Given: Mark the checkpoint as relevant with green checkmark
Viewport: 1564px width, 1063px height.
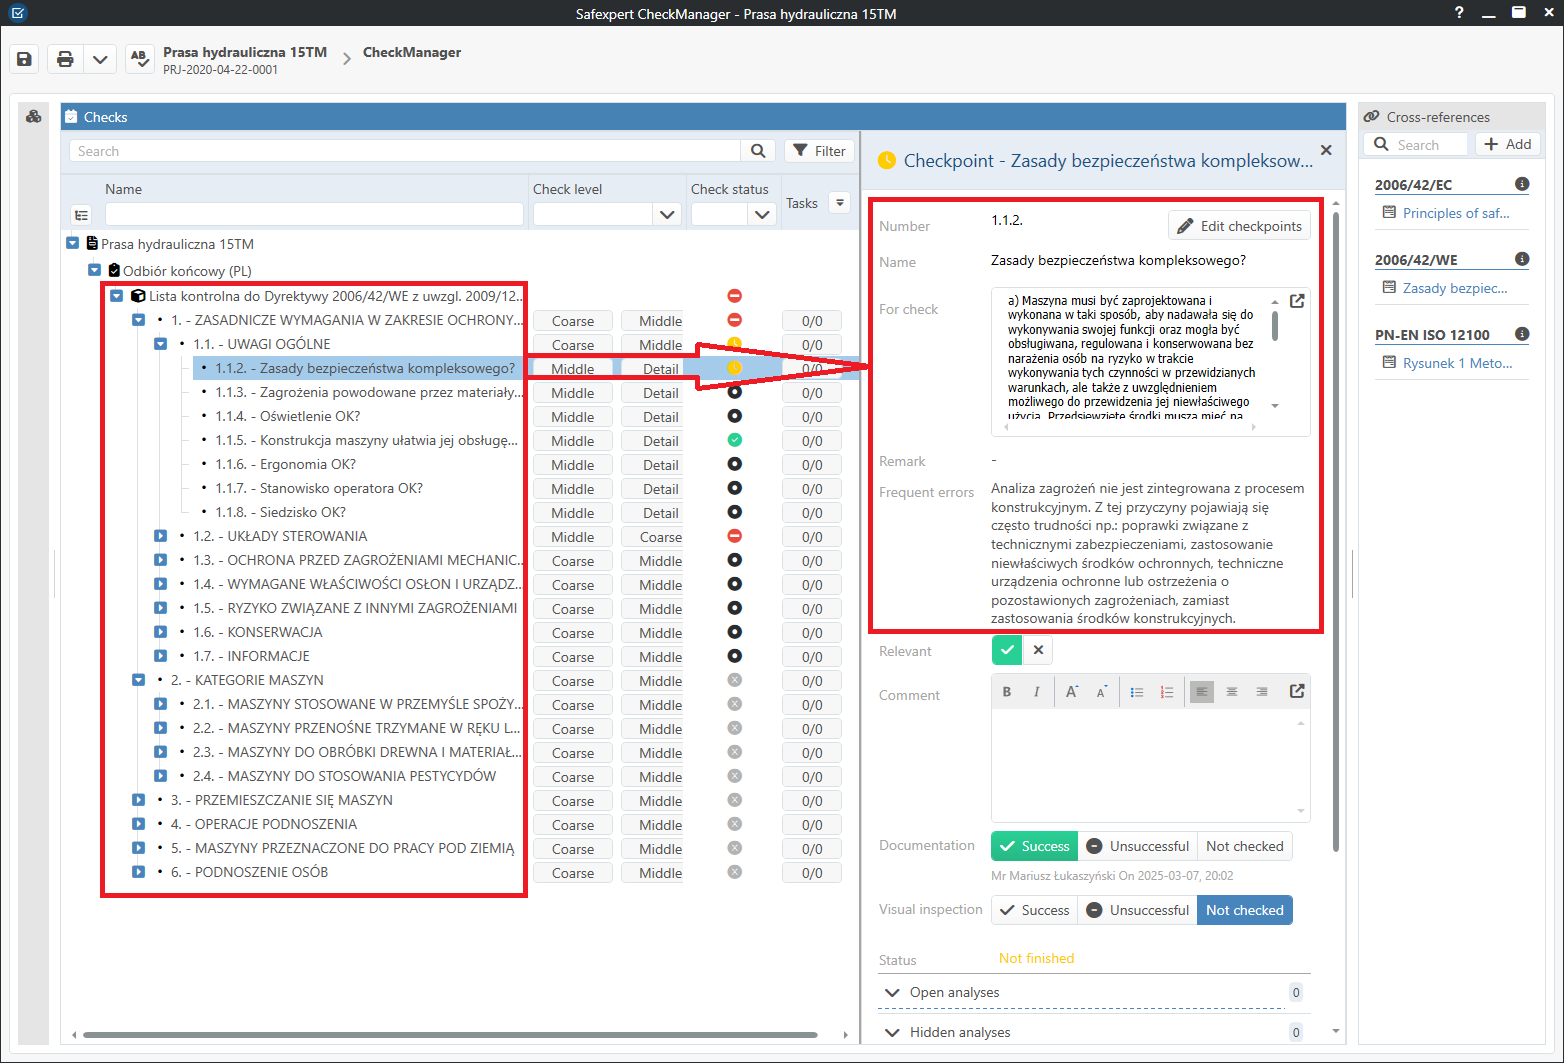Looking at the screenshot, I should 1007,650.
